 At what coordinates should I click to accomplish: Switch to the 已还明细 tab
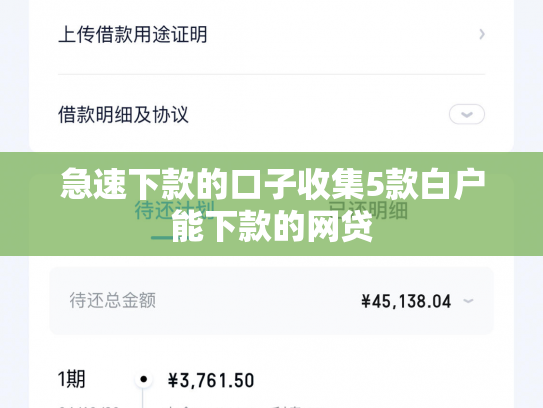pos(368,210)
